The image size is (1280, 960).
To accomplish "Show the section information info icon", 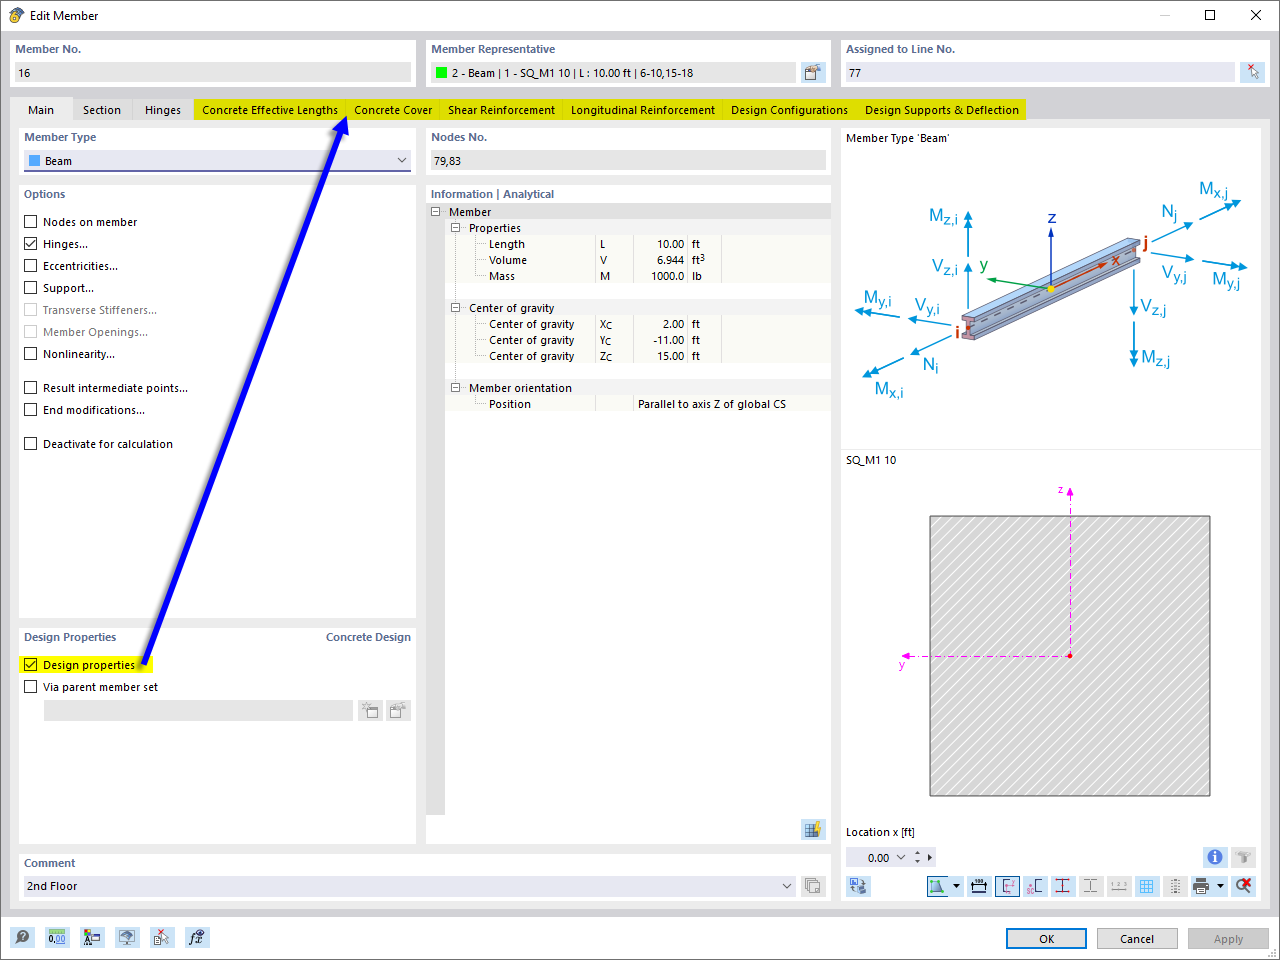I will click(x=1214, y=857).
